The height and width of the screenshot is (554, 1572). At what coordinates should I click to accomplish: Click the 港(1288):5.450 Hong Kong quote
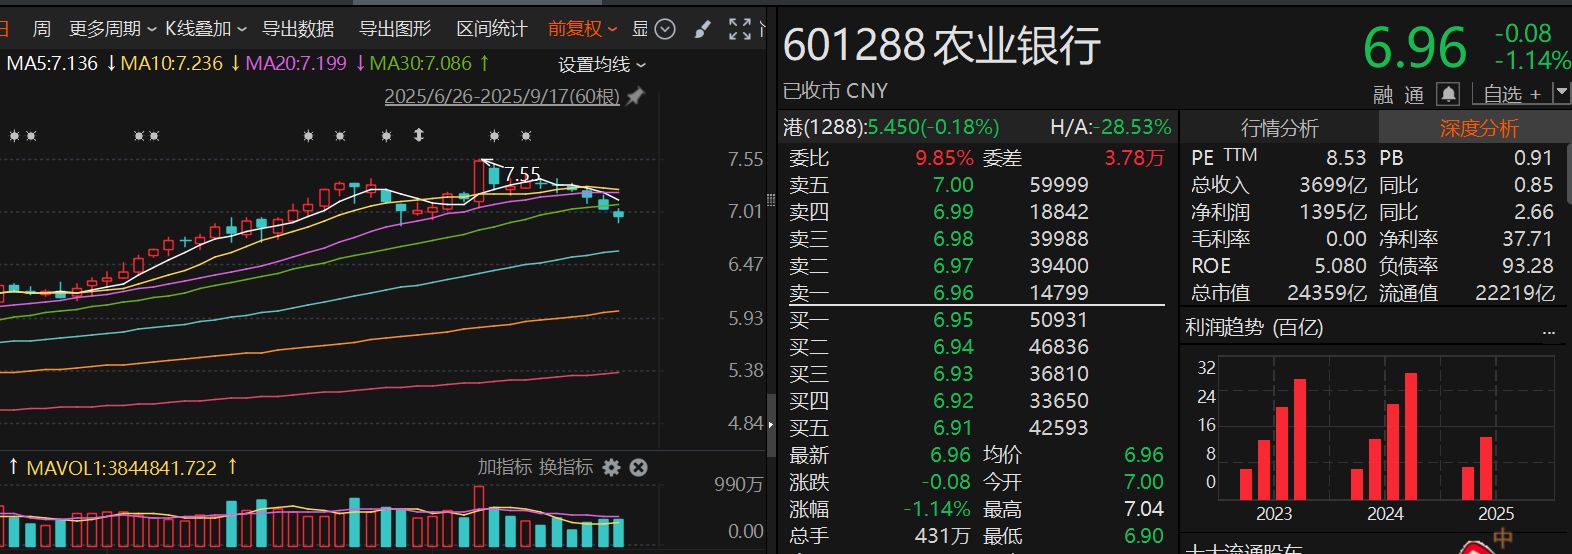[x=891, y=127]
